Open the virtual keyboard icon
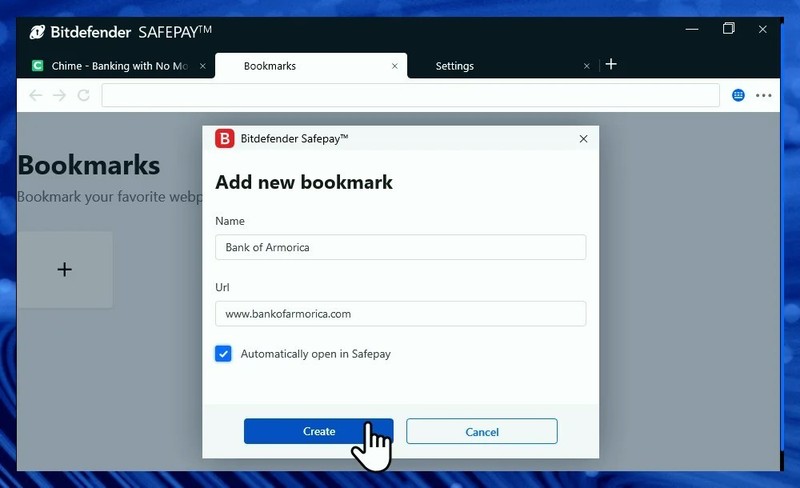The height and width of the screenshot is (488, 800). 738,95
